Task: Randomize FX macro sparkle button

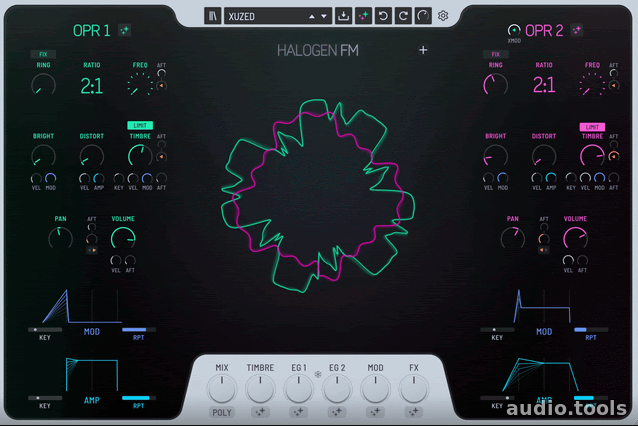Action: (414, 413)
